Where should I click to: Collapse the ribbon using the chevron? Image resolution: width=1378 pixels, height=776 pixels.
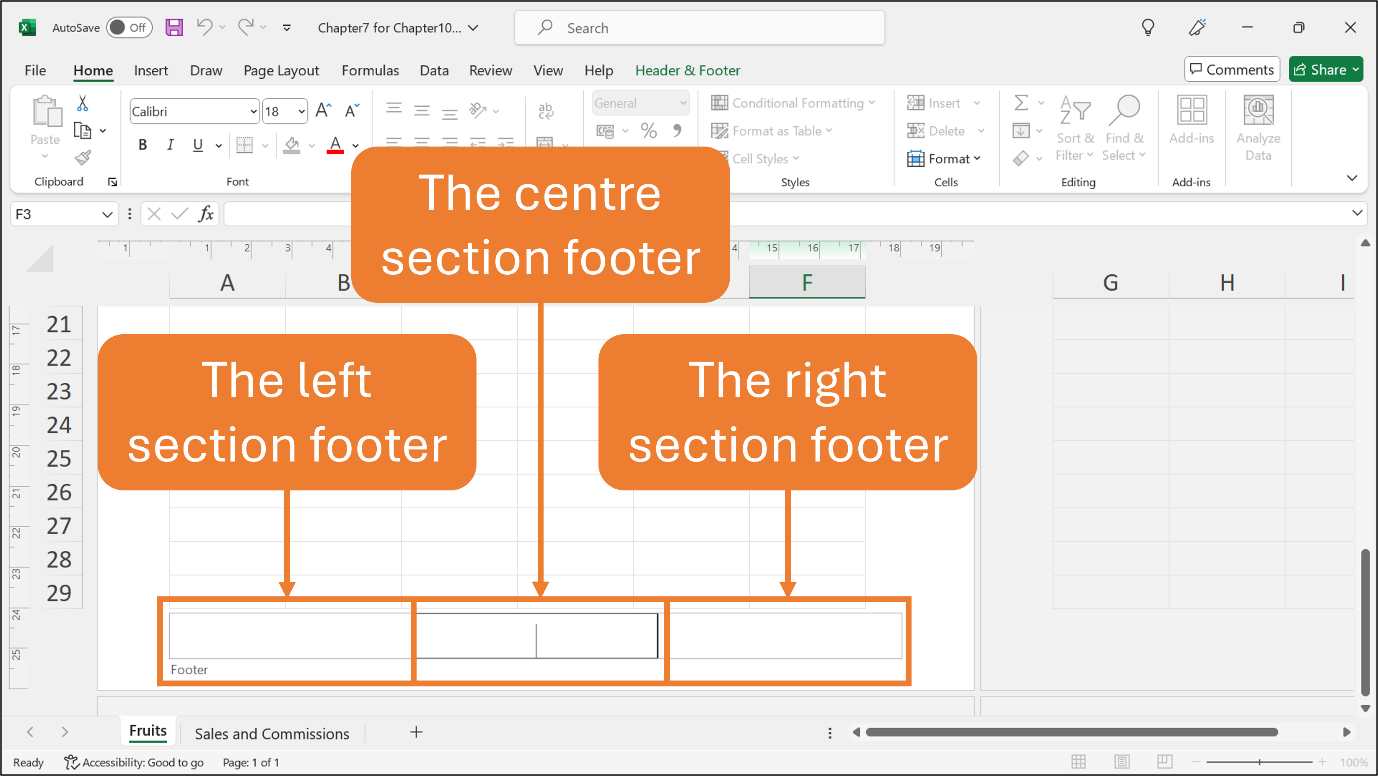[x=1352, y=178]
